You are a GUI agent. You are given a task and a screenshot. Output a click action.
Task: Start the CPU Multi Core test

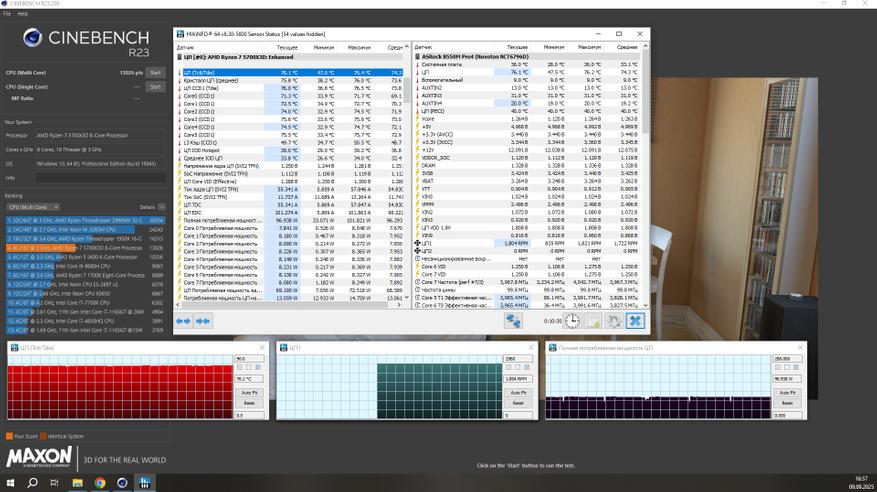coord(155,73)
